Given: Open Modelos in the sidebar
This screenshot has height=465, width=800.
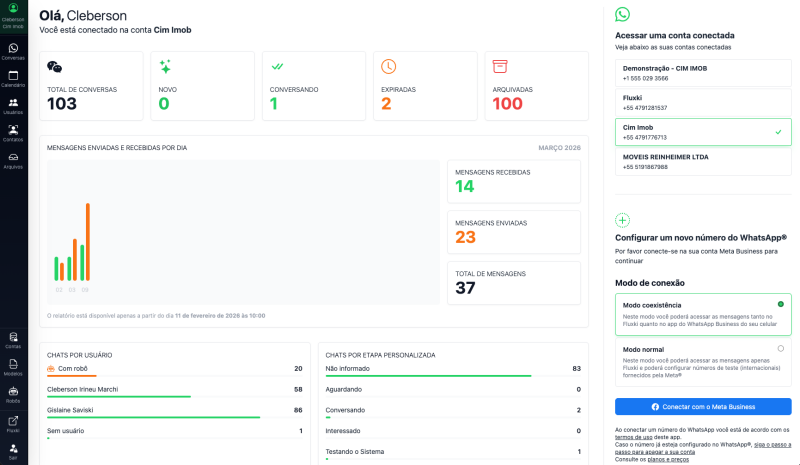Looking at the screenshot, I should point(13,367).
